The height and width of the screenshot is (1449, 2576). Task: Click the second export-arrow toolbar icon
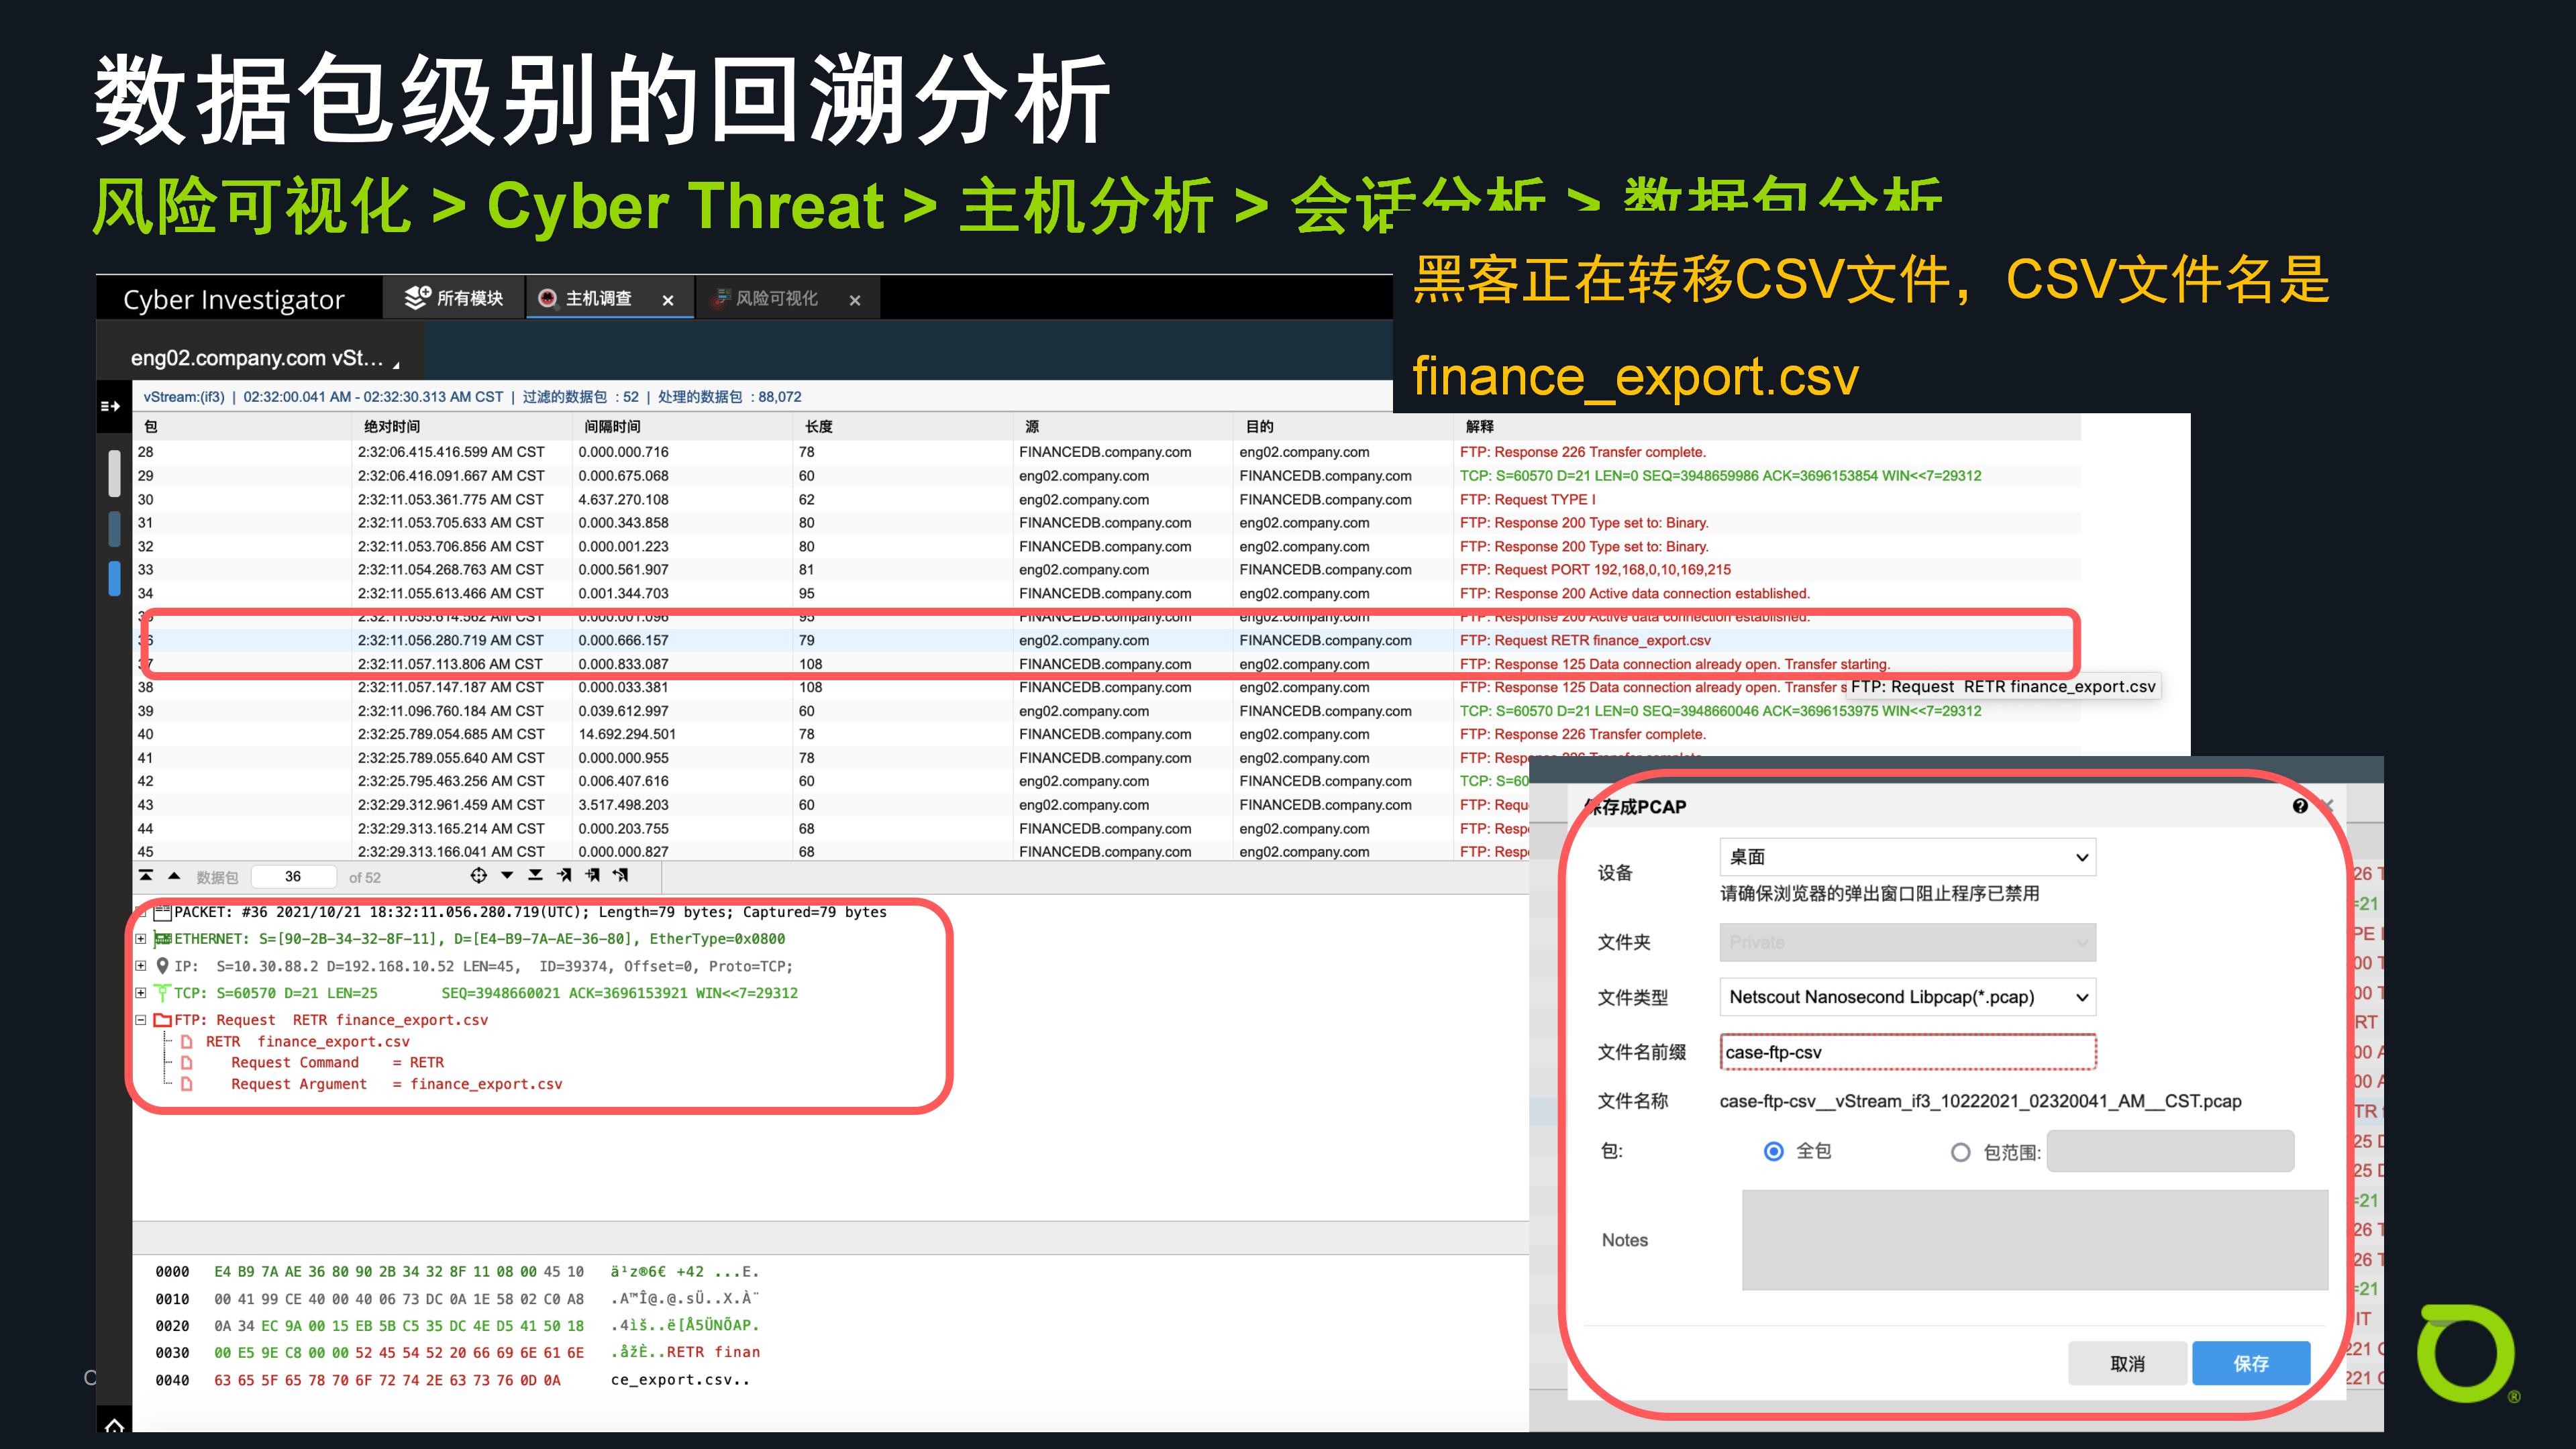click(593, 876)
